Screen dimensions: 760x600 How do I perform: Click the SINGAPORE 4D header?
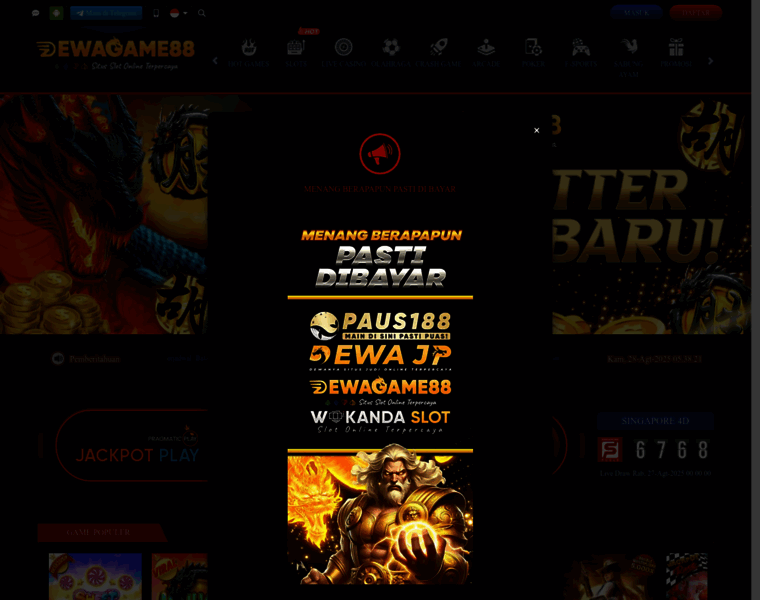(655, 421)
